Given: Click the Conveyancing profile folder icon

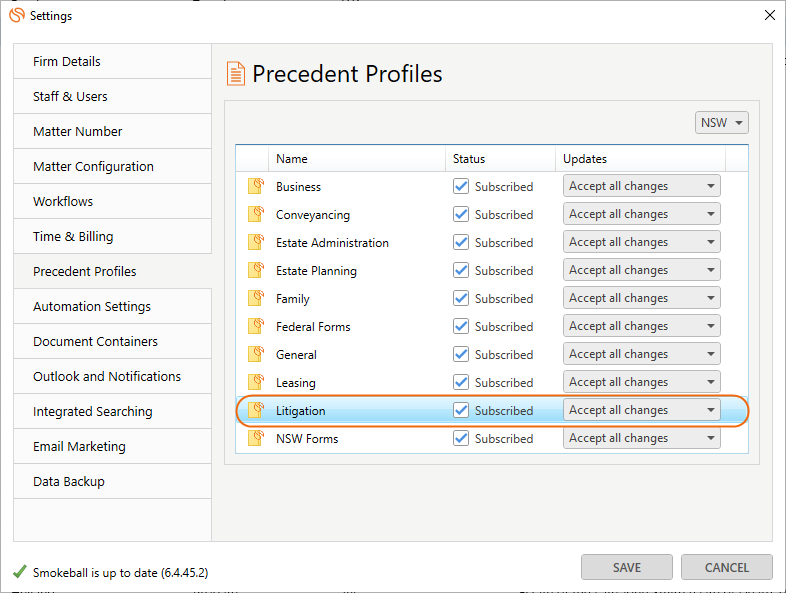Looking at the screenshot, I should click(x=256, y=214).
